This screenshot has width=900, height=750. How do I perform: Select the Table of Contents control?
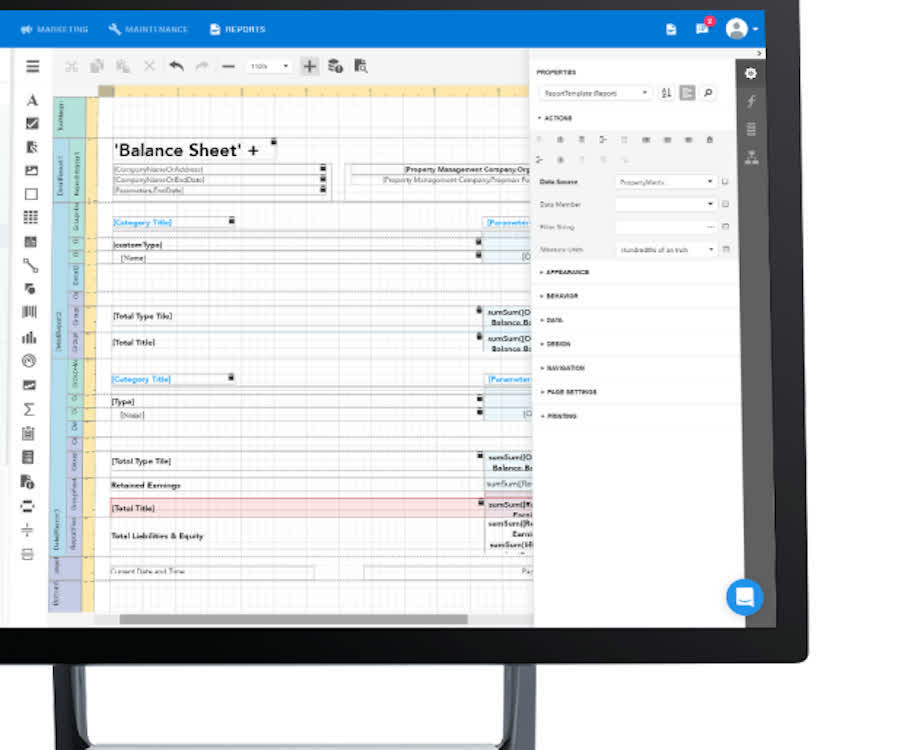(28, 457)
